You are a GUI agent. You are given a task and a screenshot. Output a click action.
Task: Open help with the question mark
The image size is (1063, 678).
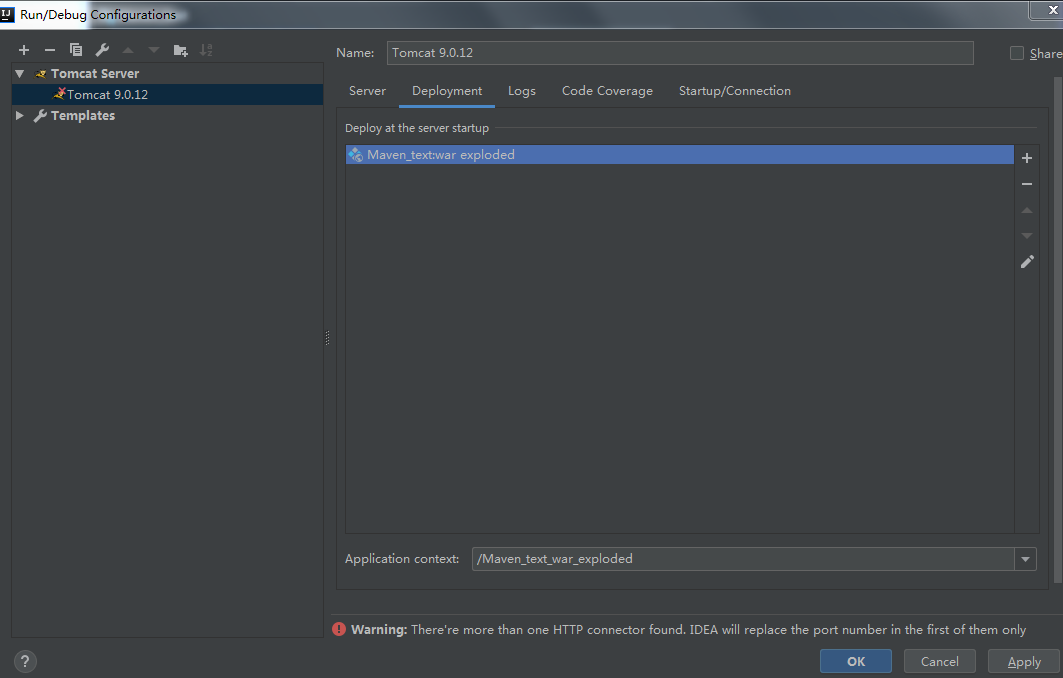(25, 662)
